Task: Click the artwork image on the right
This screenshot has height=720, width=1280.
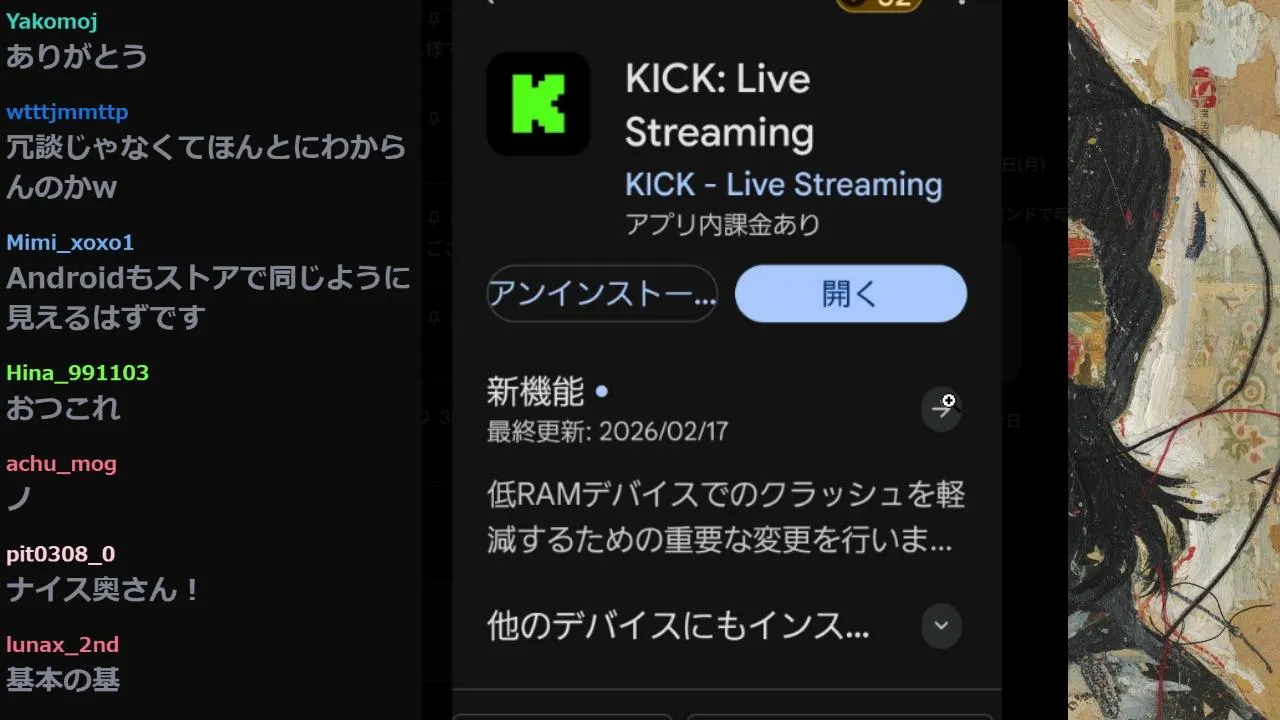Action: pos(1174,360)
